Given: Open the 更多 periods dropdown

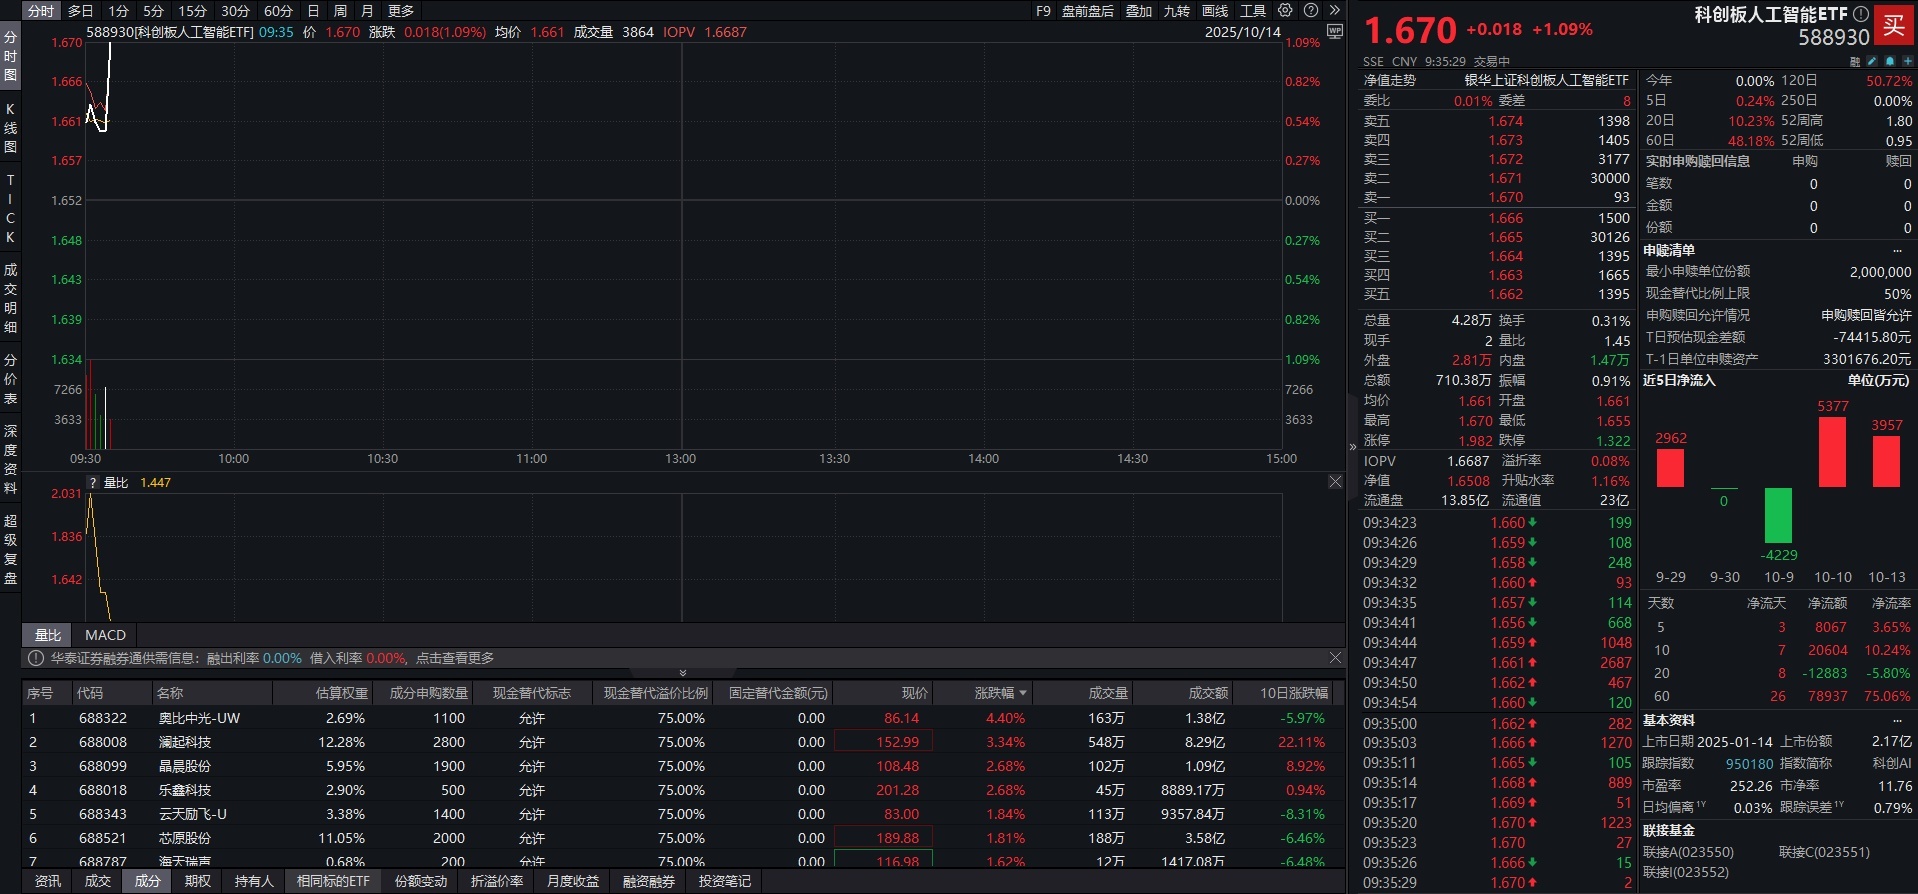Looking at the screenshot, I should point(401,11).
